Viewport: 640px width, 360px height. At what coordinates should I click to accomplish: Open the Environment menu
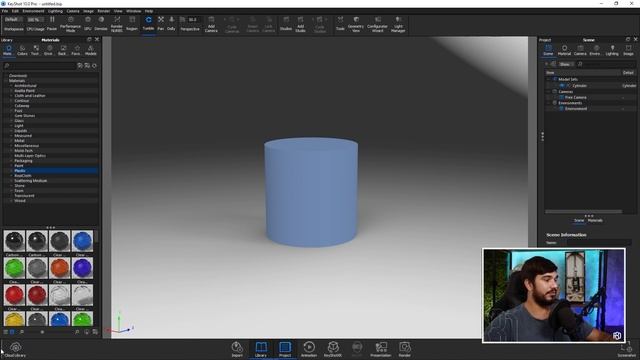tap(33, 11)
